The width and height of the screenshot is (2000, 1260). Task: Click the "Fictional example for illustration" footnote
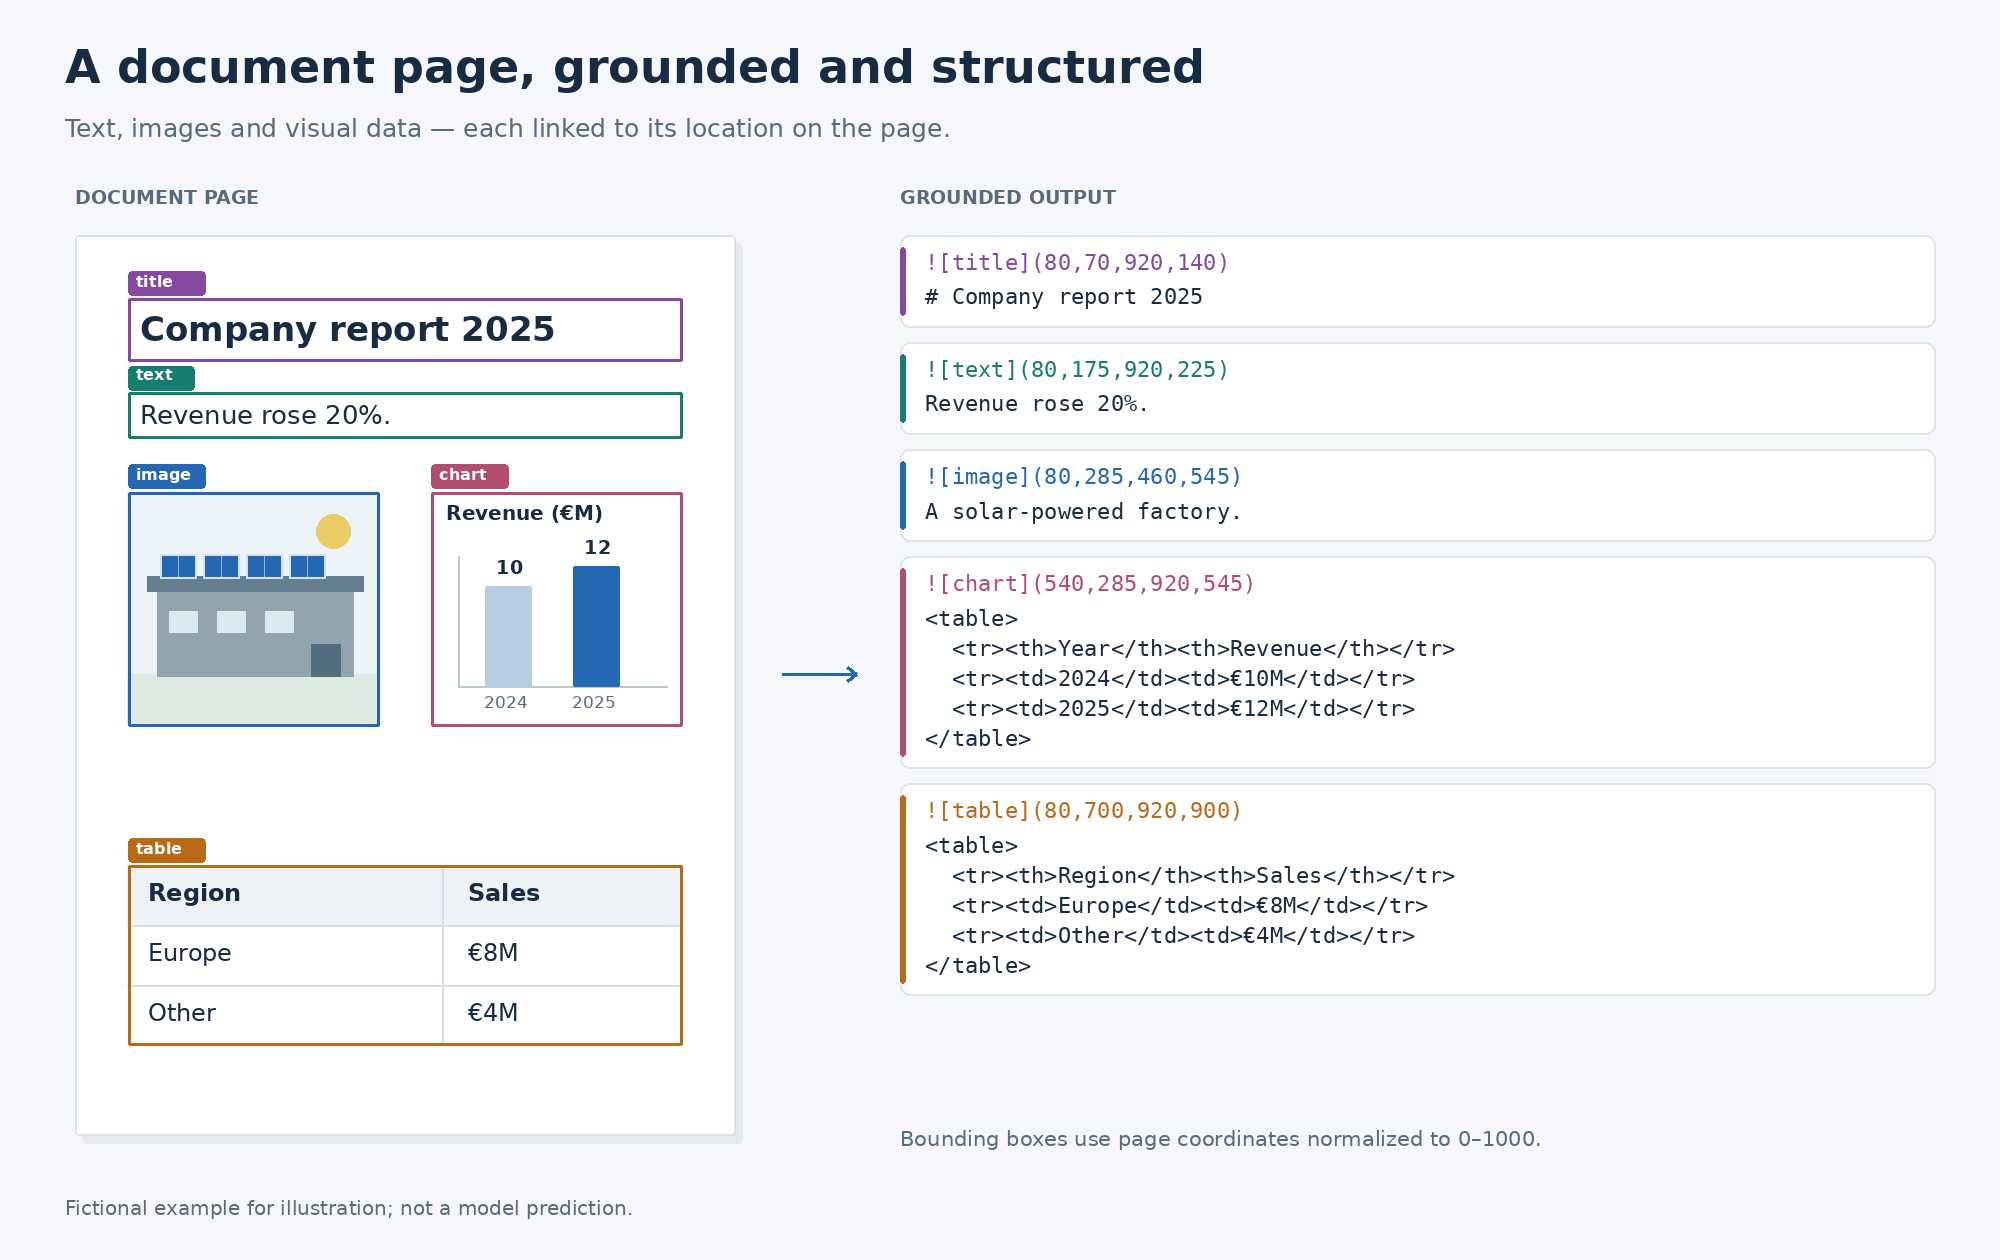(x=349, y=1208)
